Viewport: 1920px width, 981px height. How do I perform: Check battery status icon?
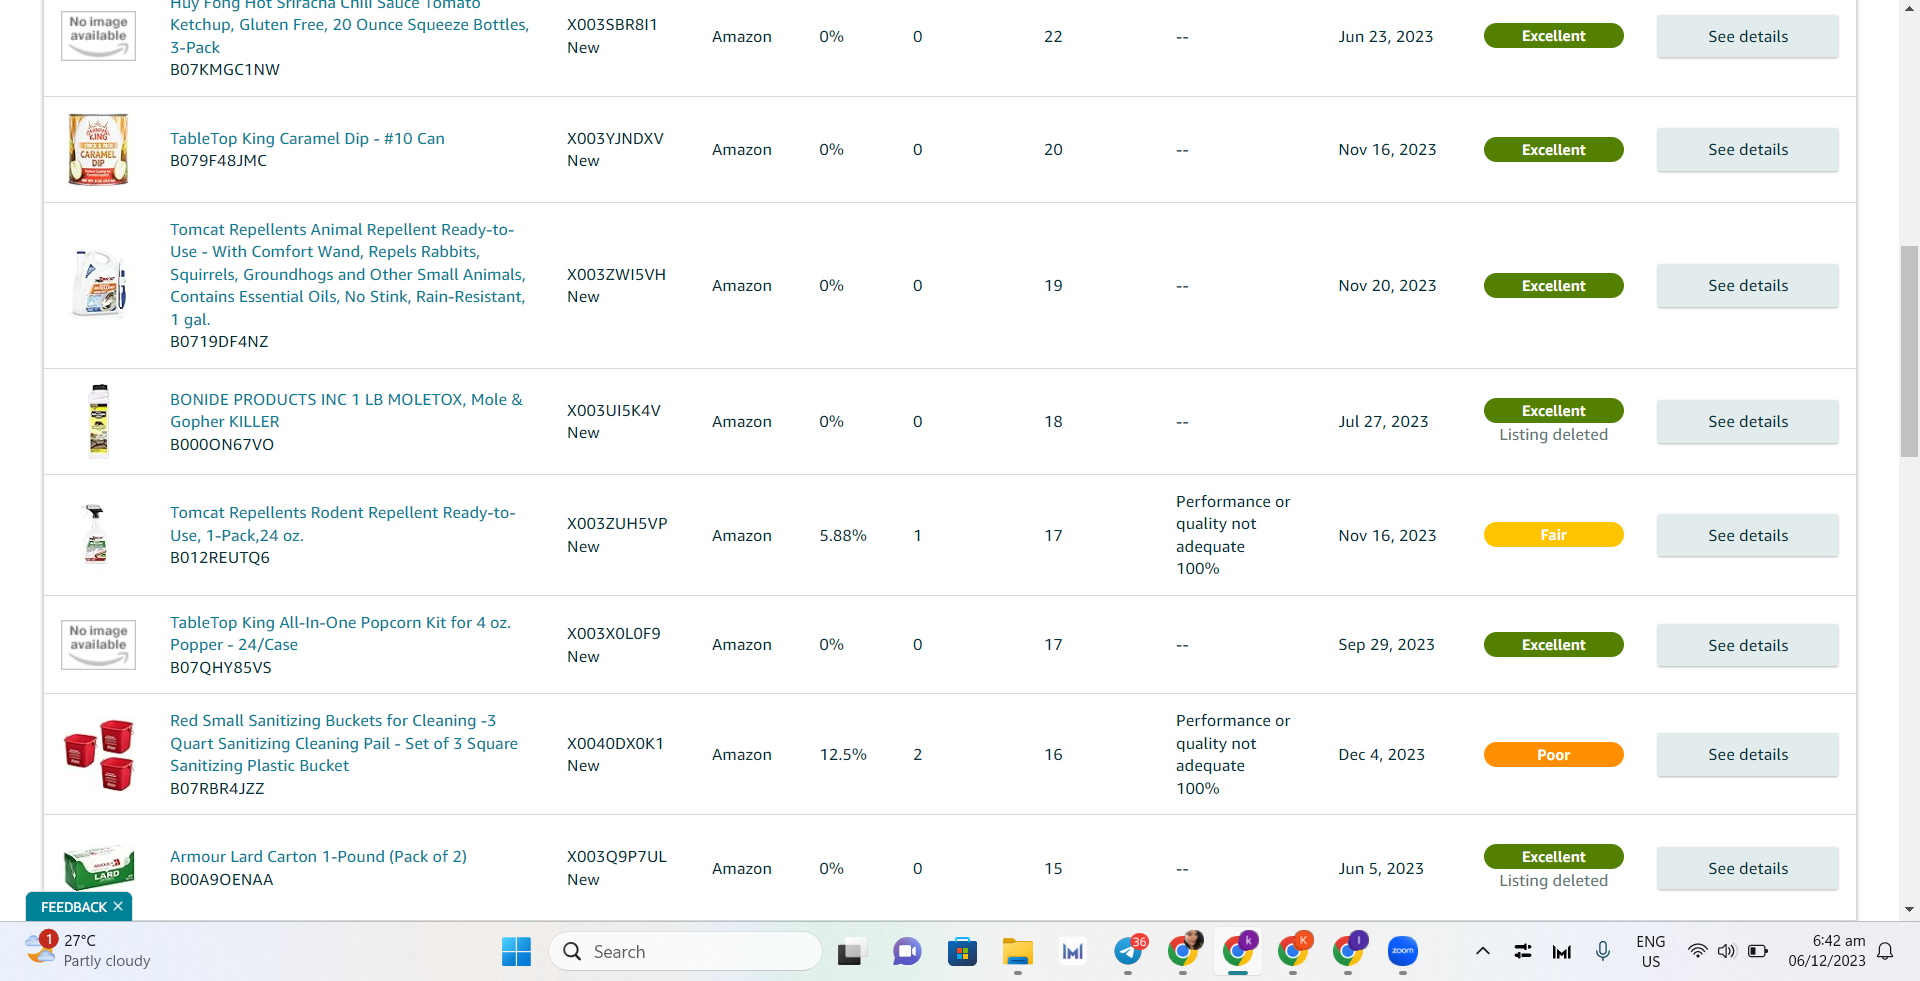tap(1757, 951)
